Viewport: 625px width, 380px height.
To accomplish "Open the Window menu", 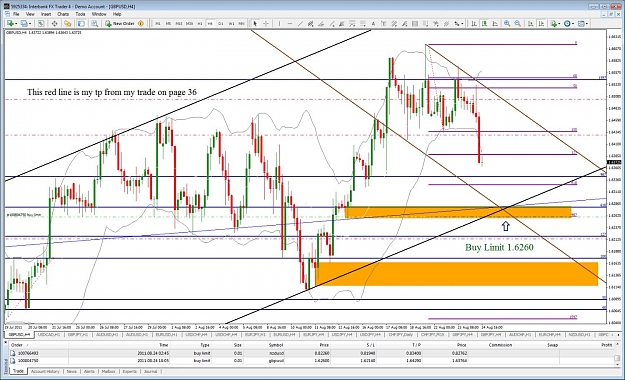I will tap(99, 14).
